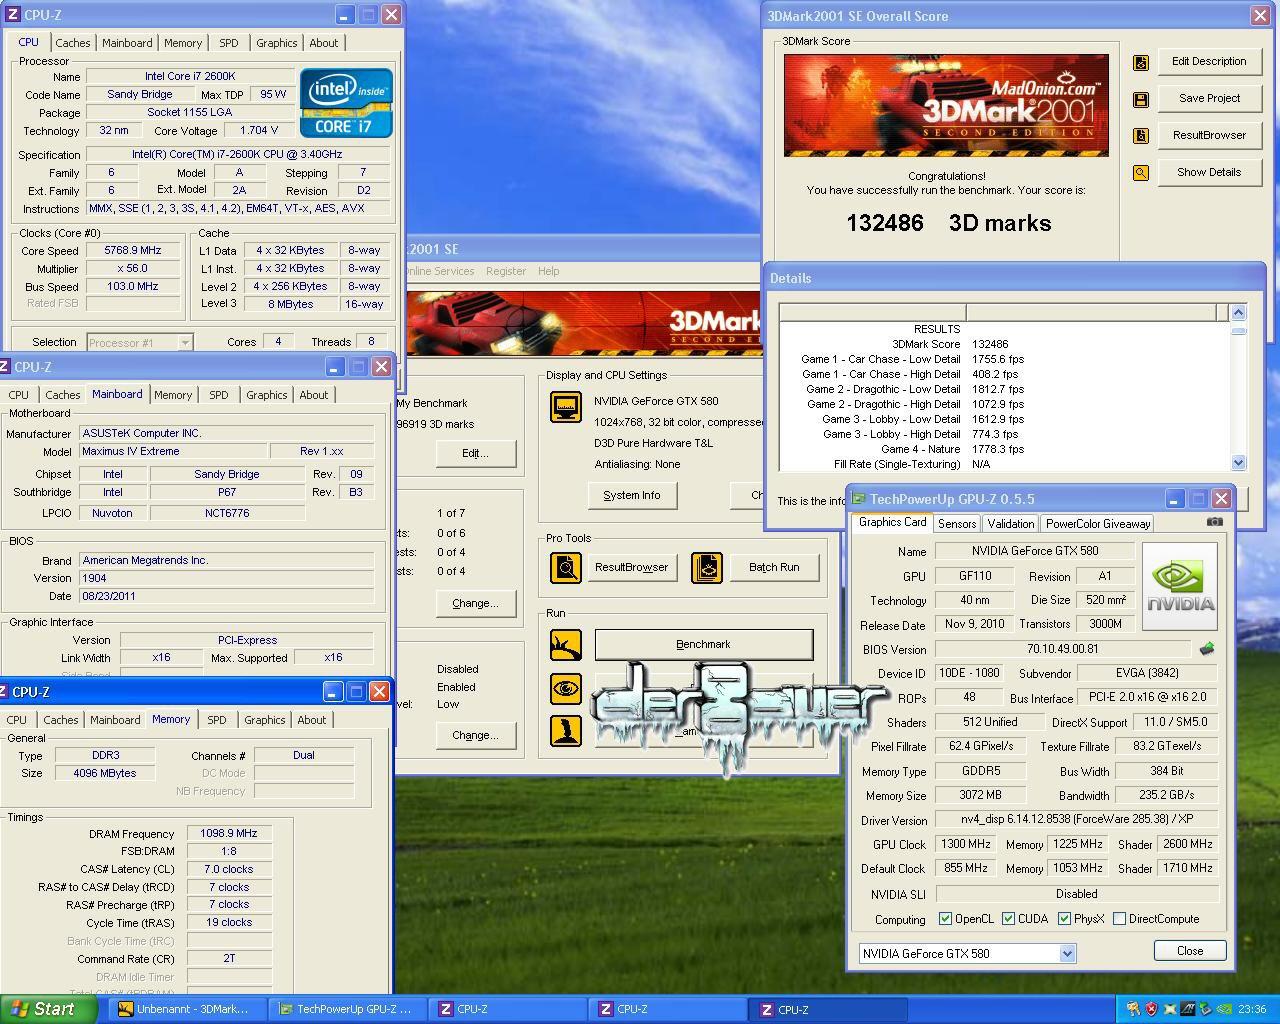Click the red shield icon in the system tray
Screen dimensions: 1280x1024
point(1151,1009)
